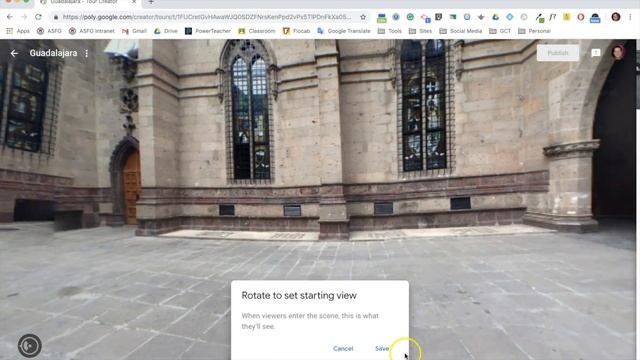Expand the Tools bookmark folder
Screen dimensions: 640x360
point(390,31)
